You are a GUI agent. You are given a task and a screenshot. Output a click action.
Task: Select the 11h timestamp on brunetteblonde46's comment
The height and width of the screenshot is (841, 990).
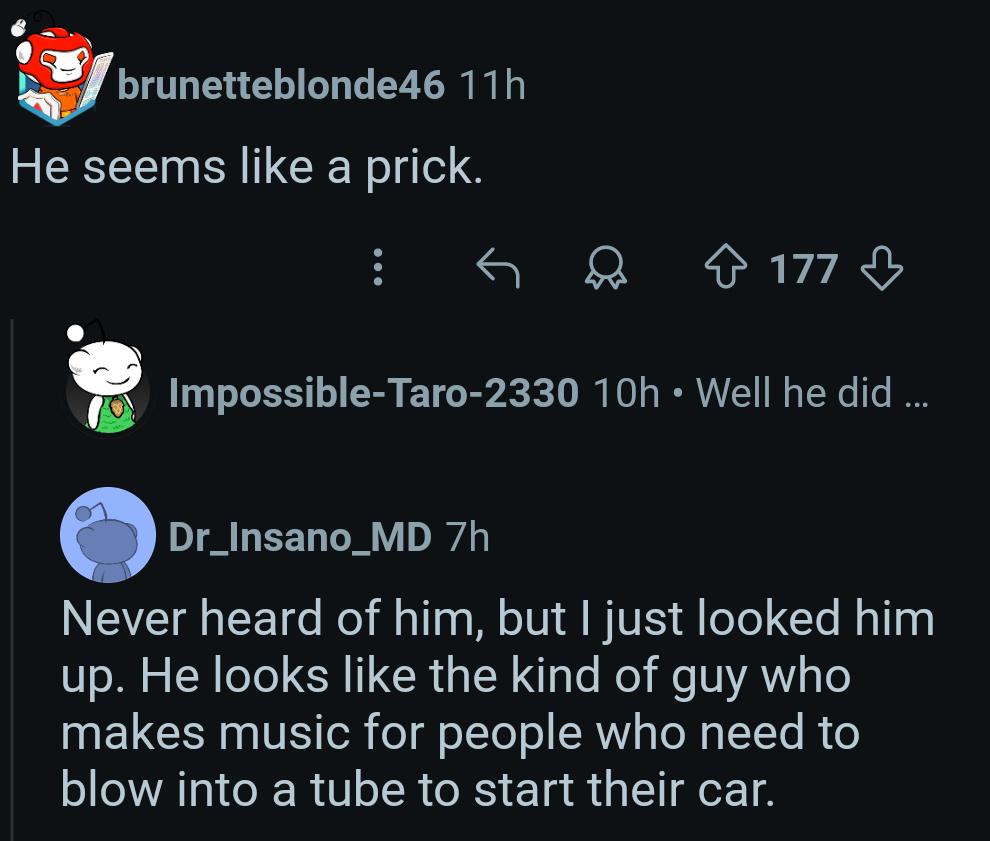pos(490,85)
